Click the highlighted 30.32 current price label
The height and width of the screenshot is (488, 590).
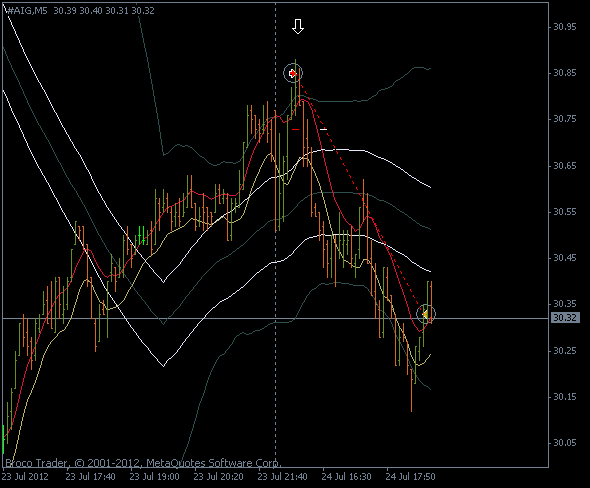[565, 318]
